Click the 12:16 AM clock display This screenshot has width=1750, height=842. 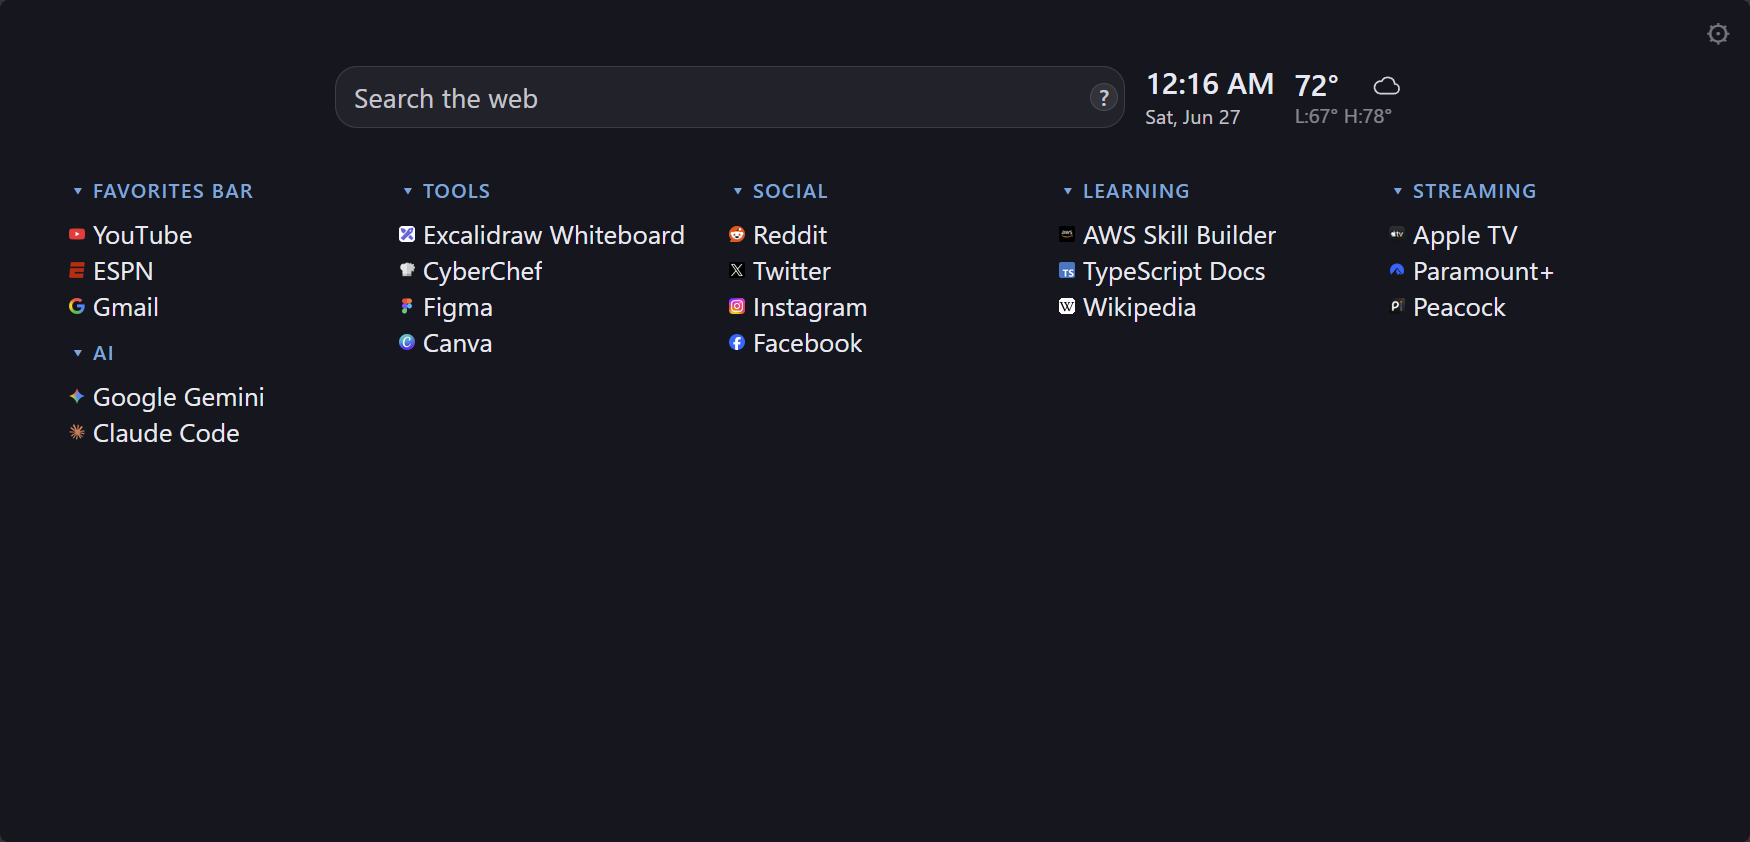coord(1210,84)
